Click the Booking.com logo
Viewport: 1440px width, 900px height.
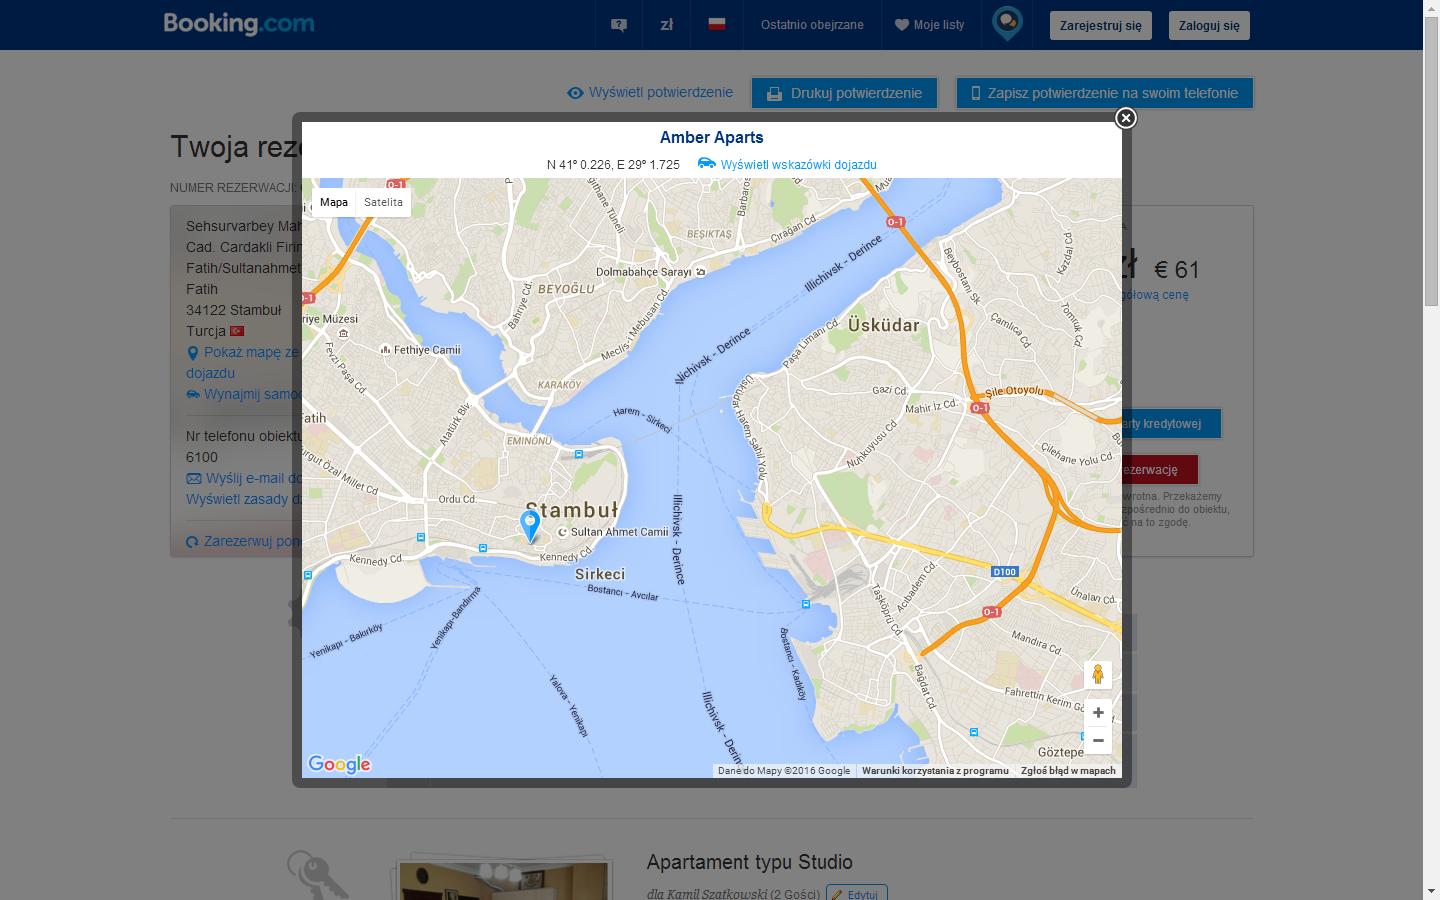tap(239, 24)
